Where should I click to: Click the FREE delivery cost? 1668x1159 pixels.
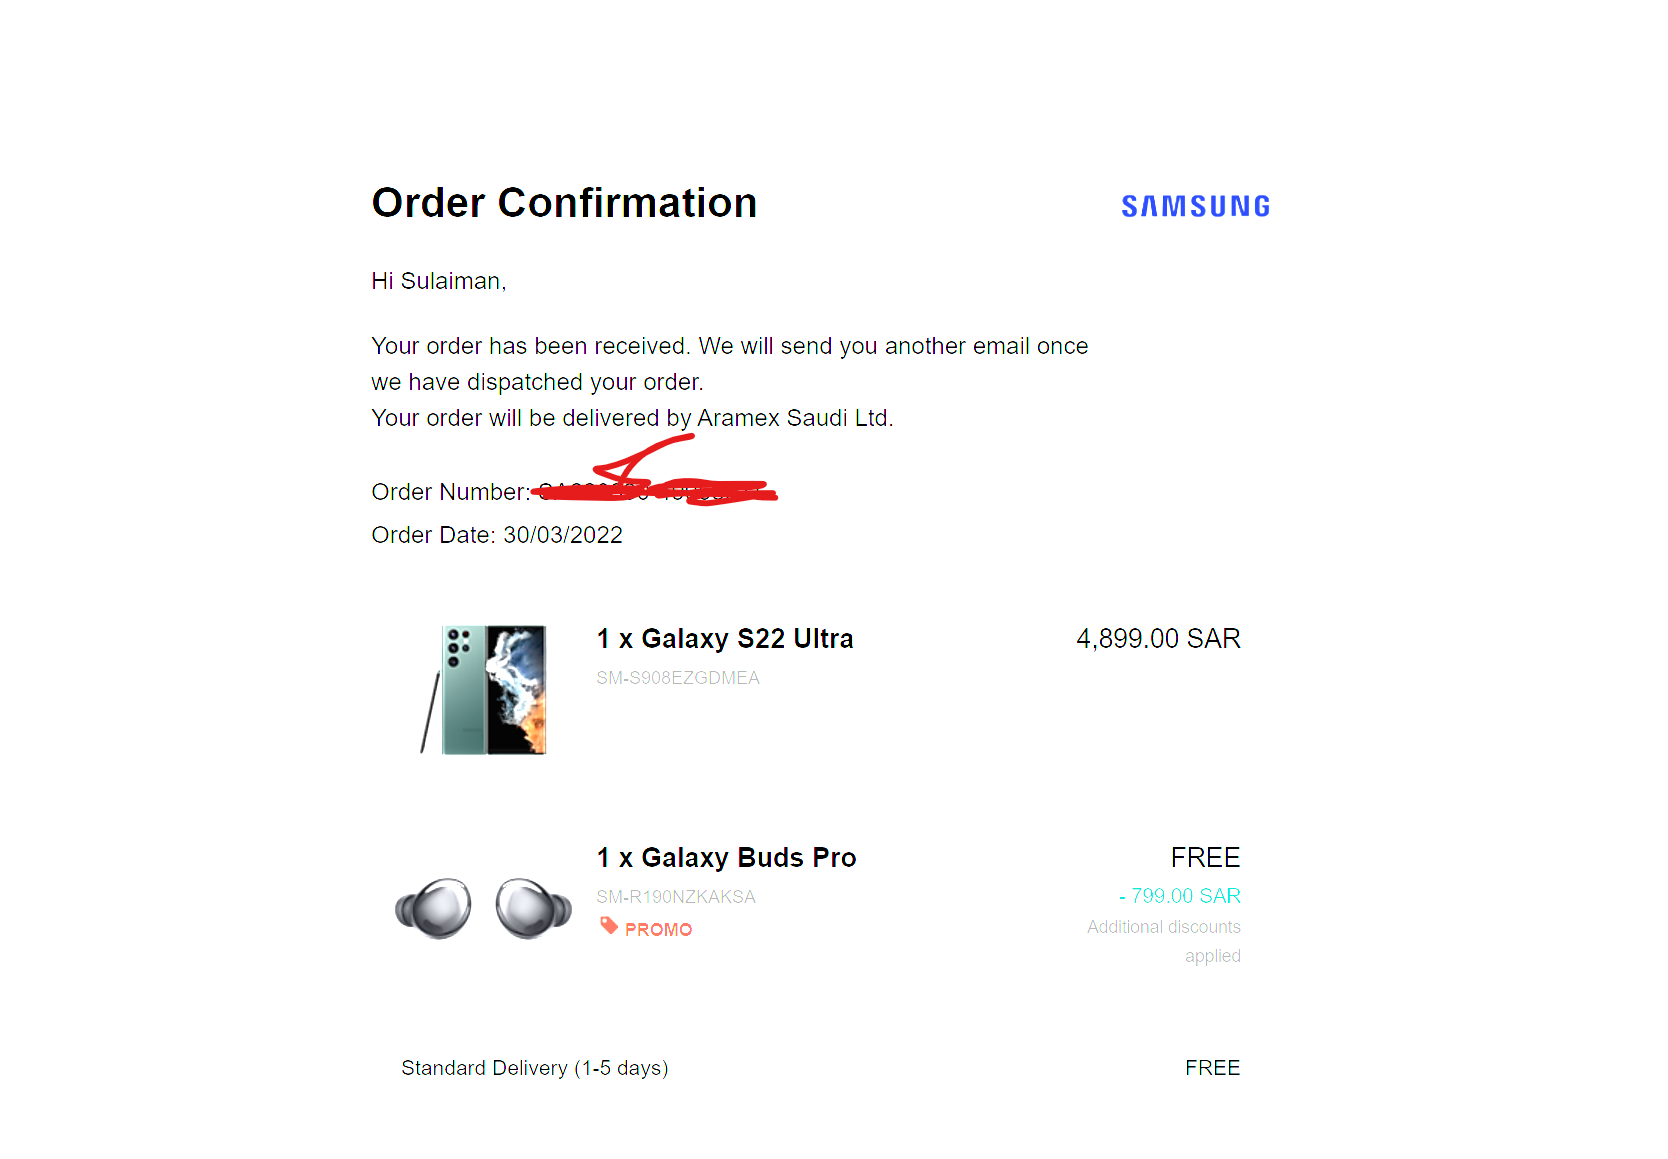tap(1213, 1068)
